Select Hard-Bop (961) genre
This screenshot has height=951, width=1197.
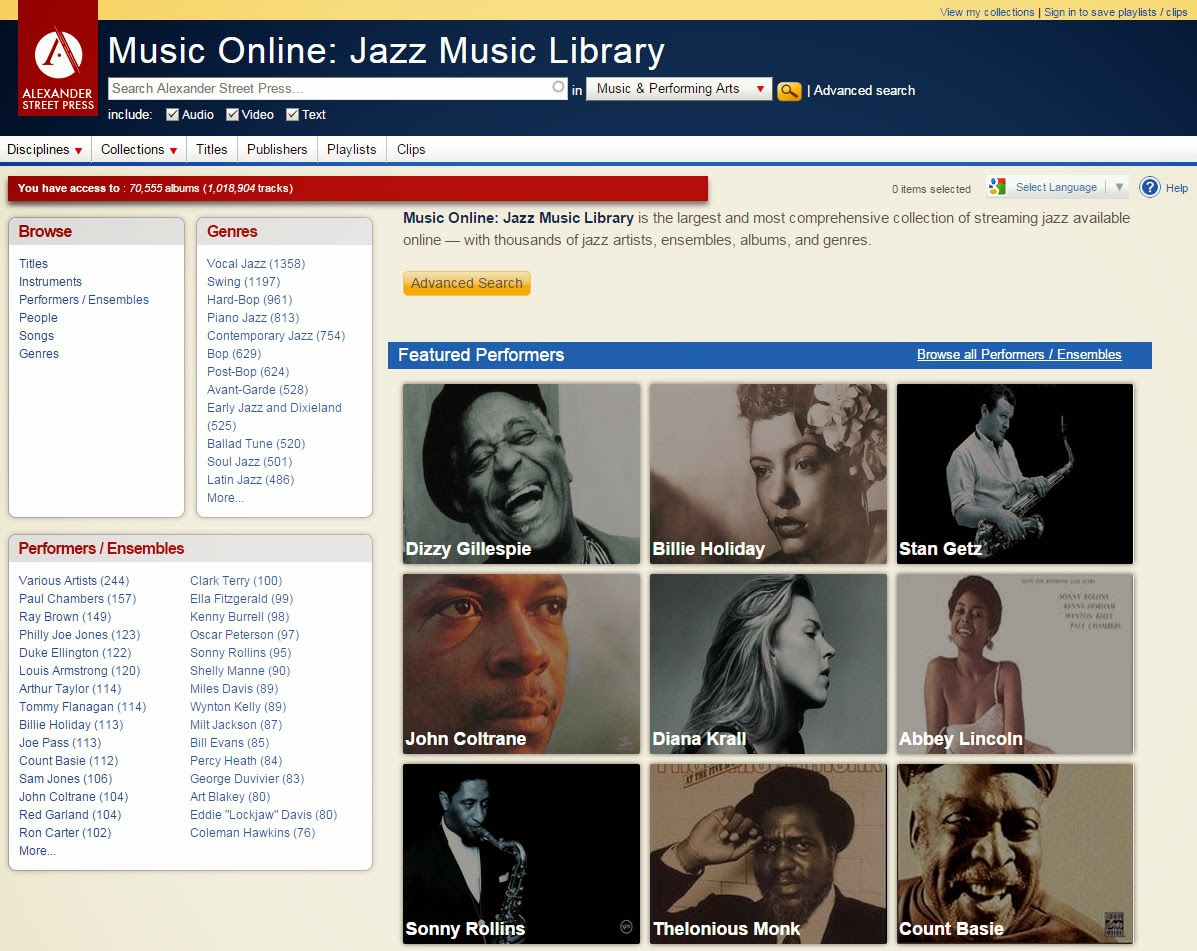pos(250,300)
